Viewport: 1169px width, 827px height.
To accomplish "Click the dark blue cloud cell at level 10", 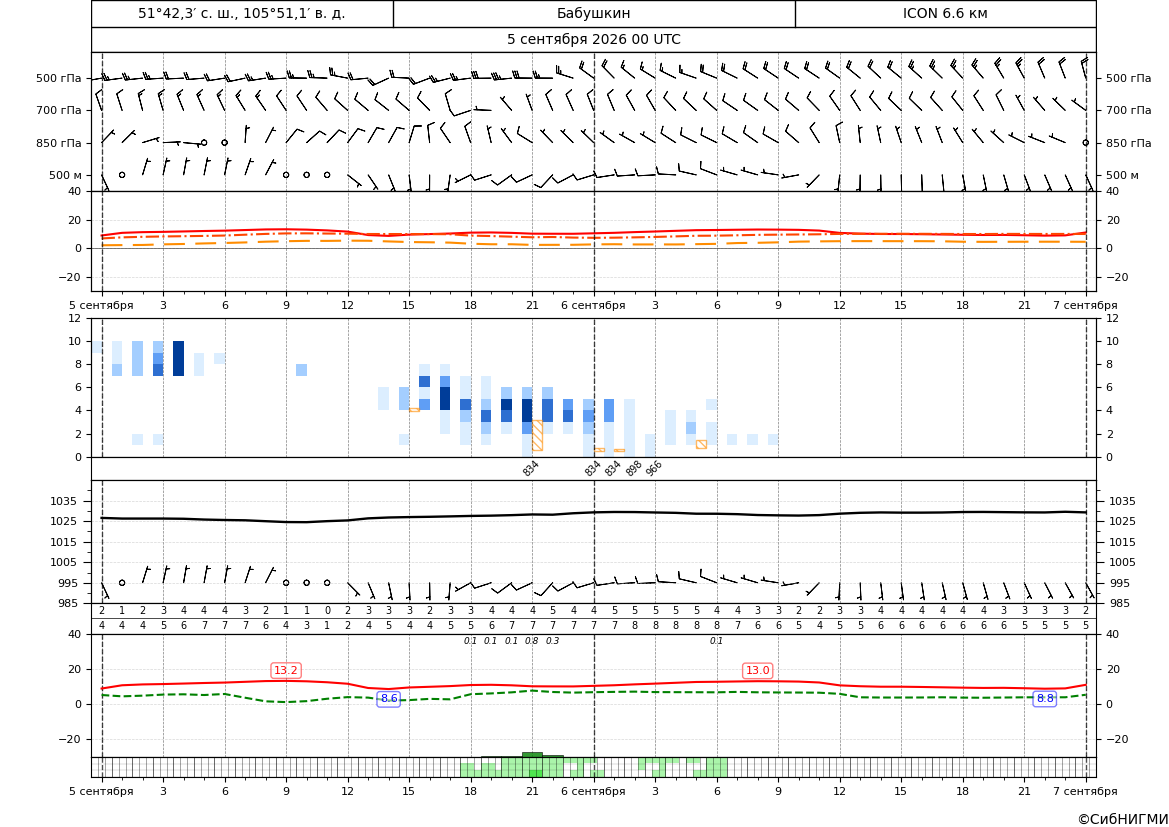I will tap(178, 359).
